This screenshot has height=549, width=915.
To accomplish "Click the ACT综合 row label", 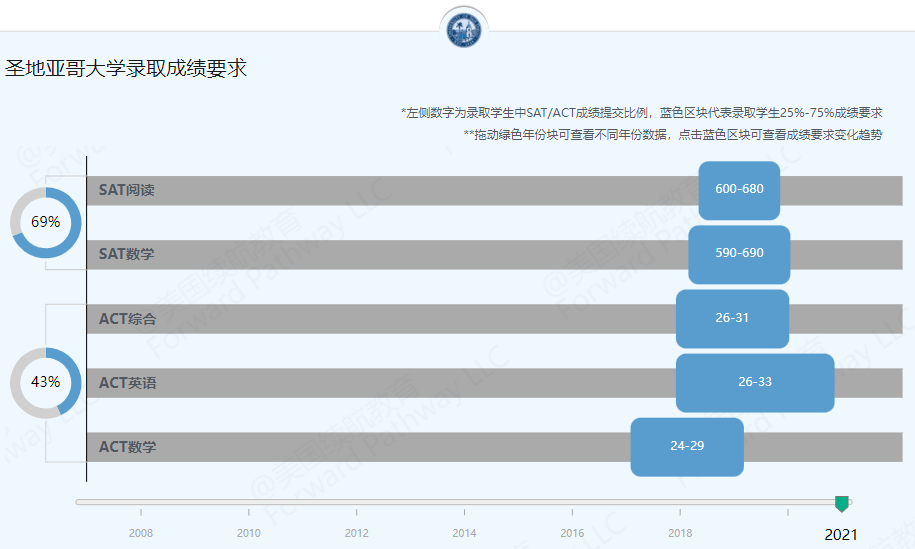I will (127, 319).
